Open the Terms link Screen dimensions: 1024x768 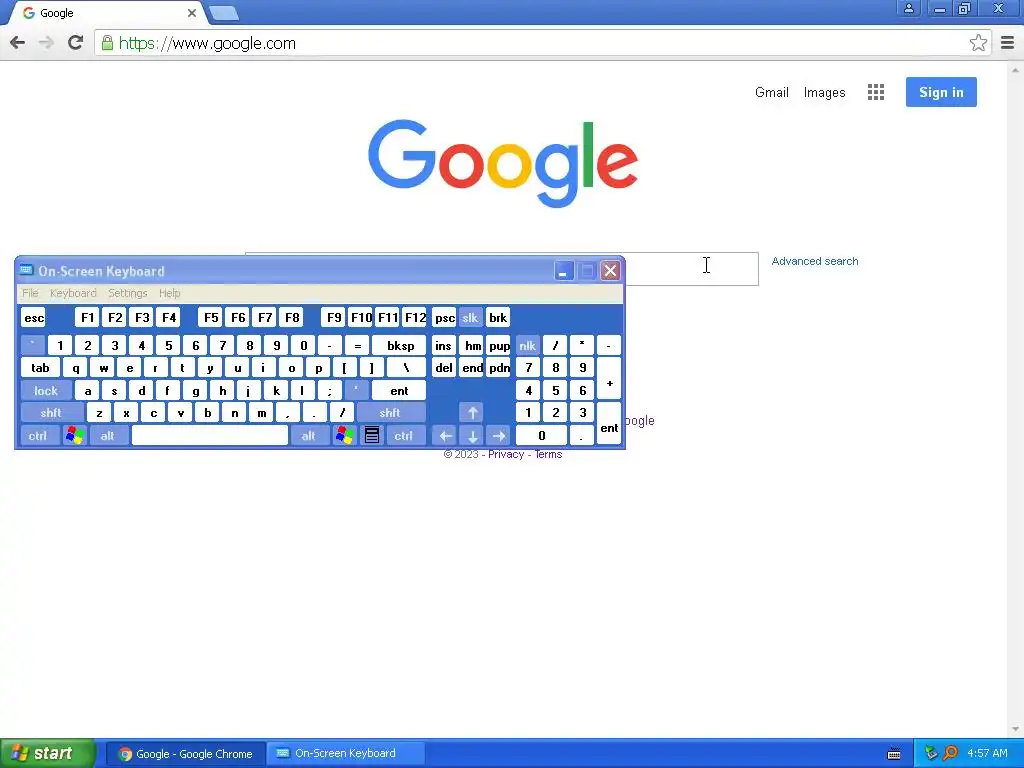click(549, 455)
